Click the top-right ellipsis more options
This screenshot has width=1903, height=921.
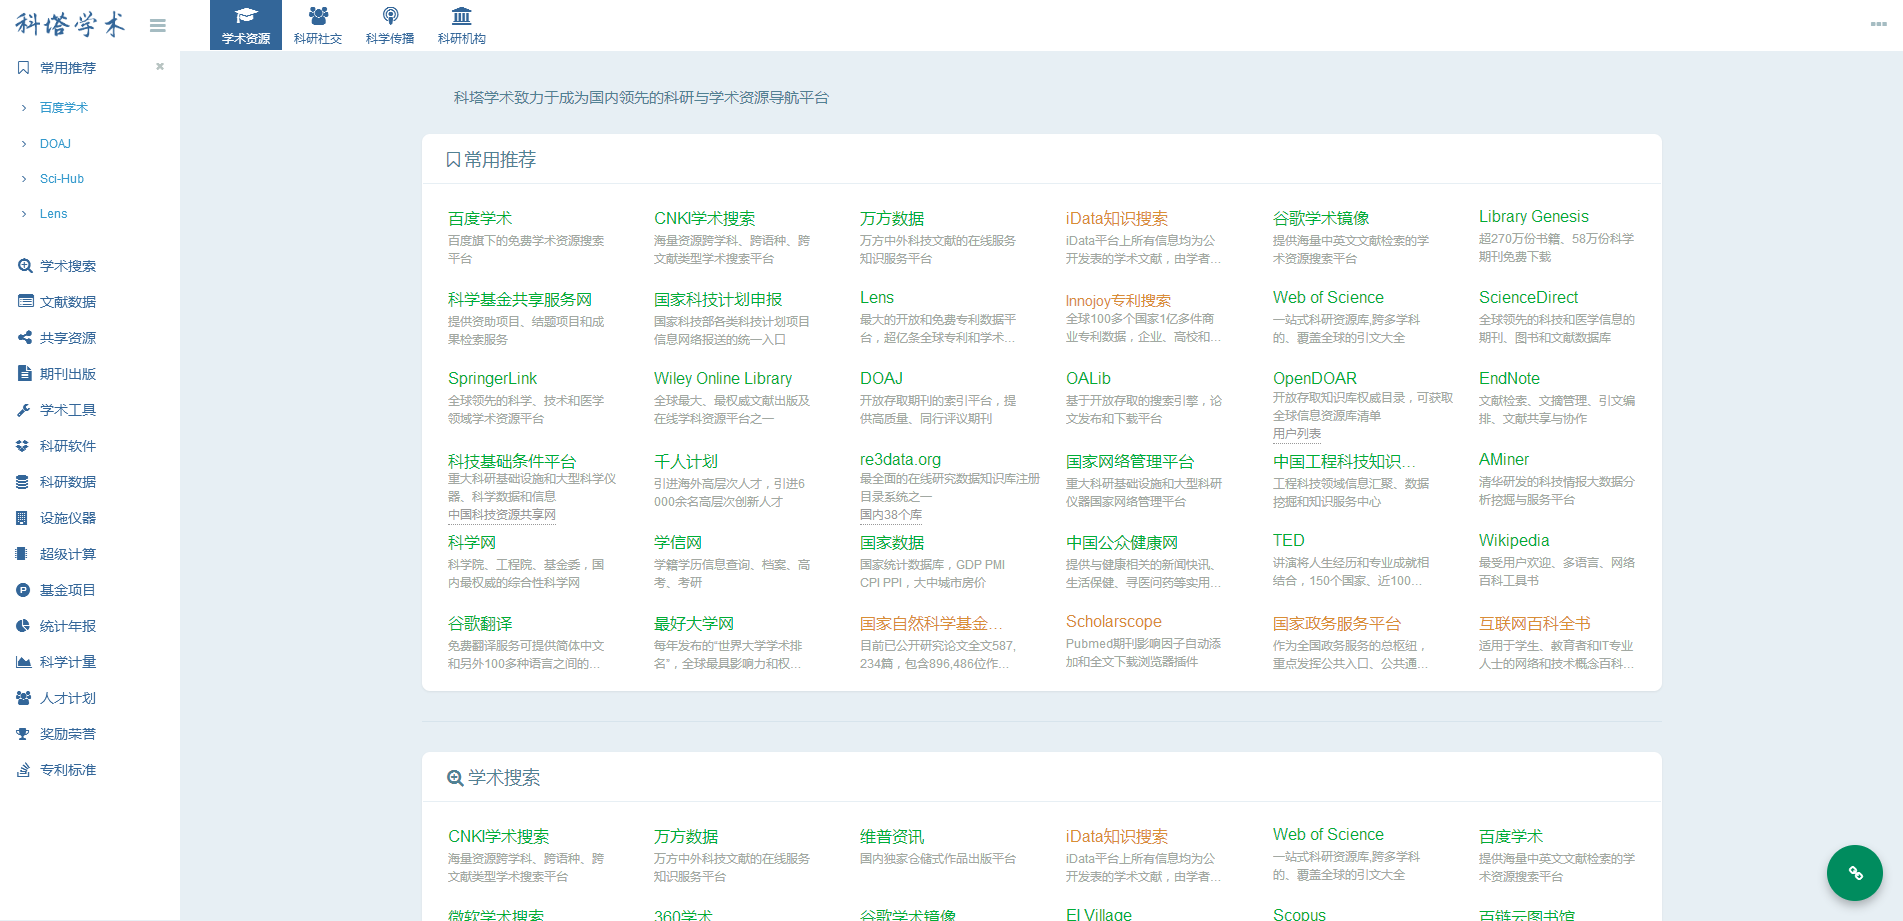(x=1878, y=24)
